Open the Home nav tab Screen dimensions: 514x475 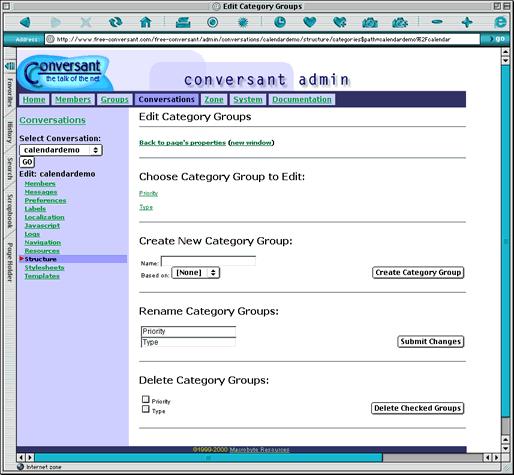pyautogui.click(x=34, y=99)
